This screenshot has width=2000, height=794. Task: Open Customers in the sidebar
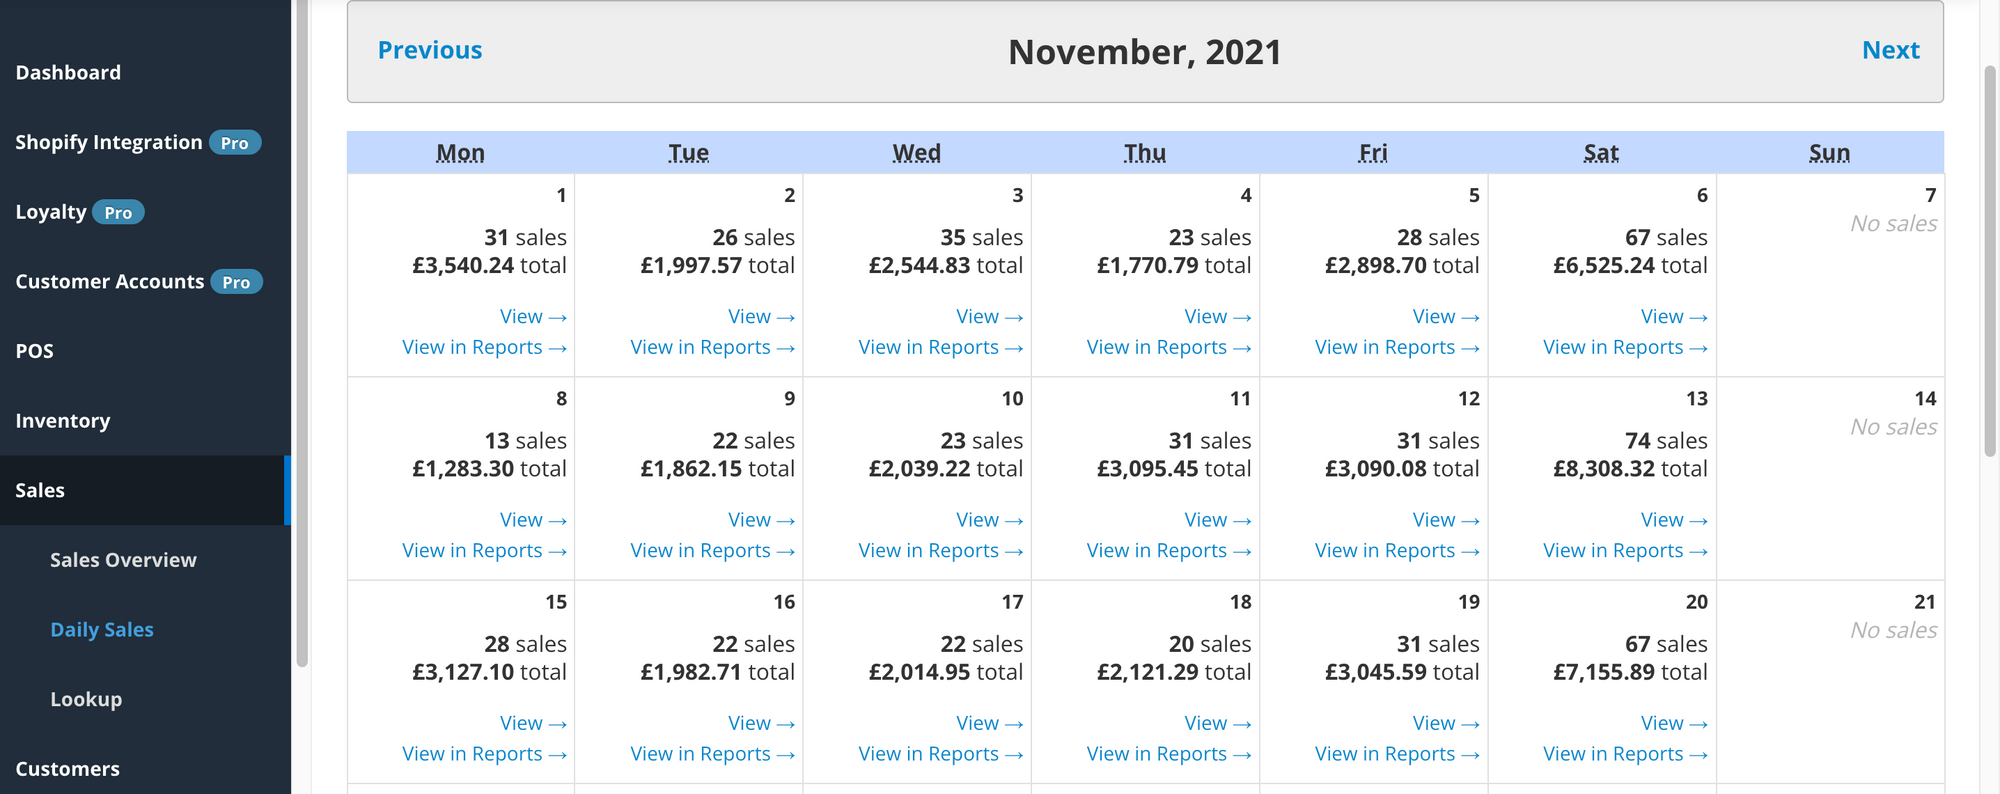pos(68,769)
